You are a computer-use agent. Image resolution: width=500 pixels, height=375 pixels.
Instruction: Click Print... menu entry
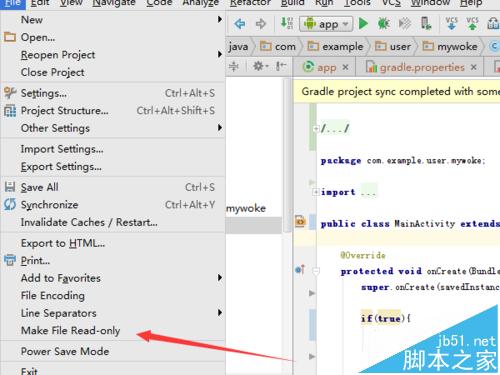click(112, 261)
